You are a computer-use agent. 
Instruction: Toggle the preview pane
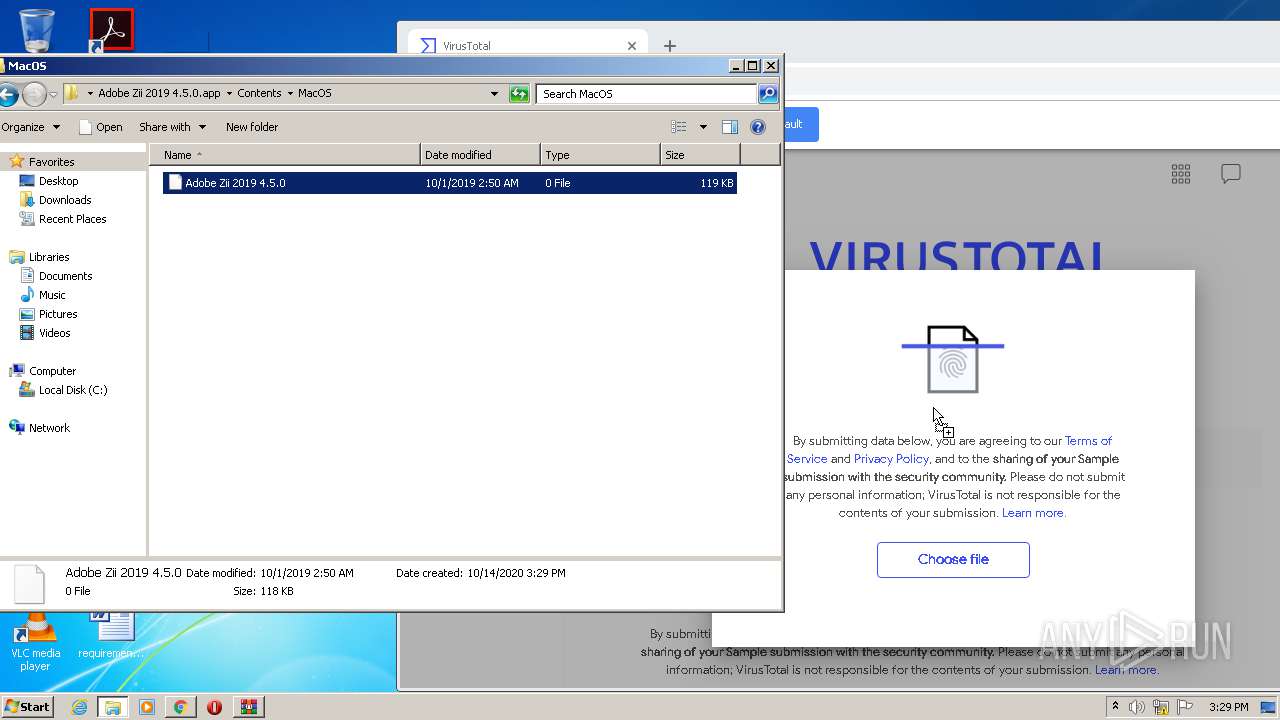click(730, 127)
